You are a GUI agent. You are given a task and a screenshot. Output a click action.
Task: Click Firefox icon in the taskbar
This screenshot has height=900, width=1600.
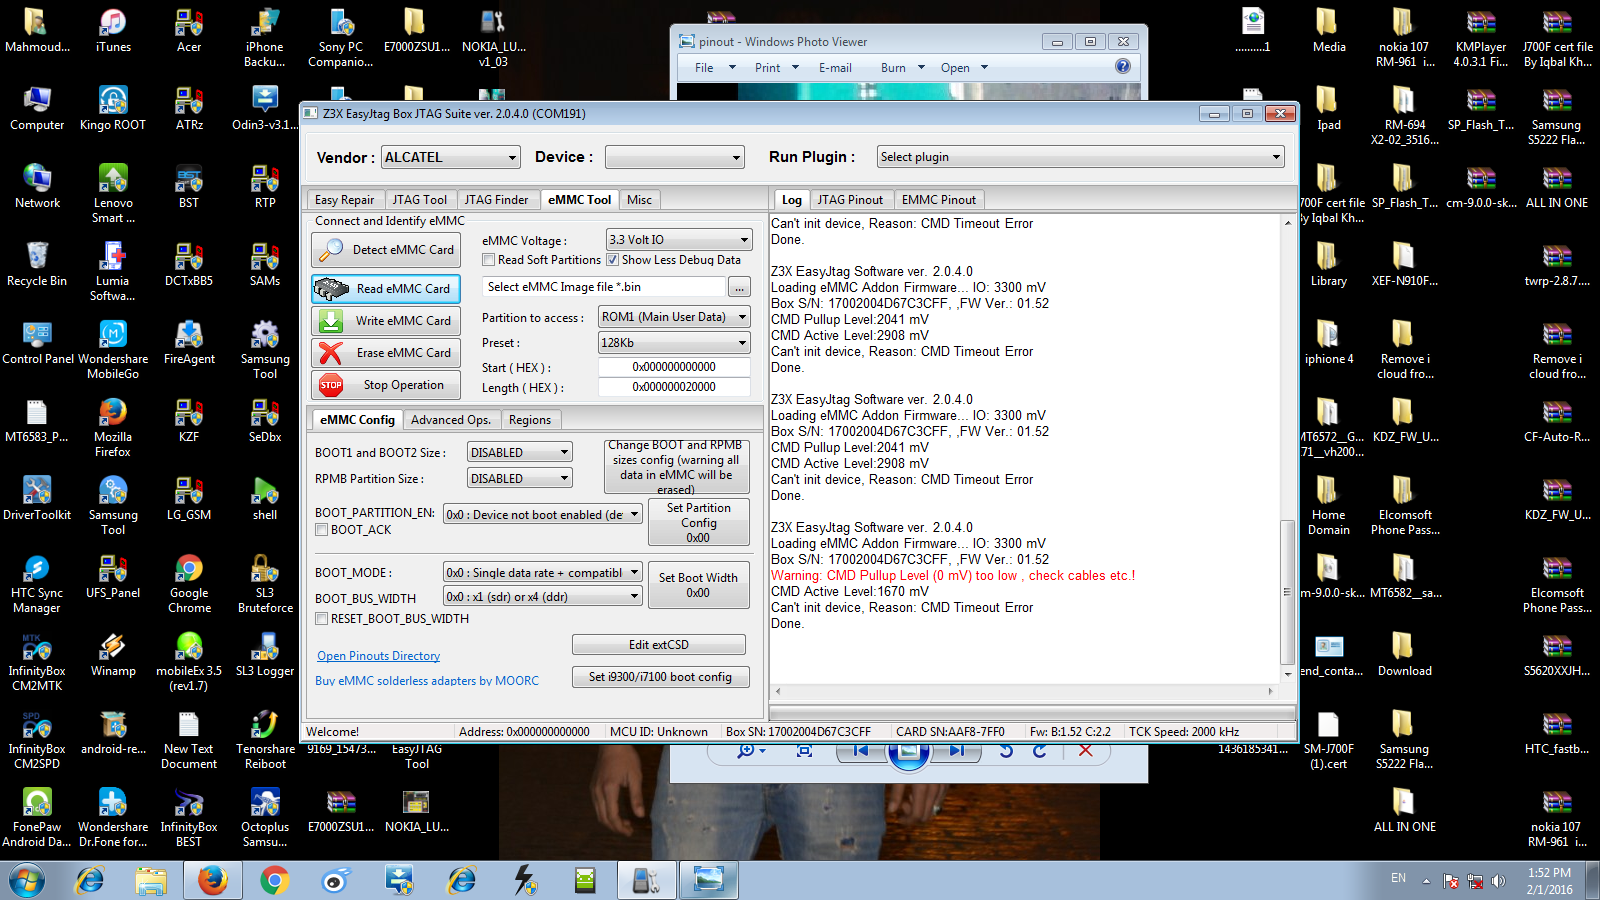point(212,880)
